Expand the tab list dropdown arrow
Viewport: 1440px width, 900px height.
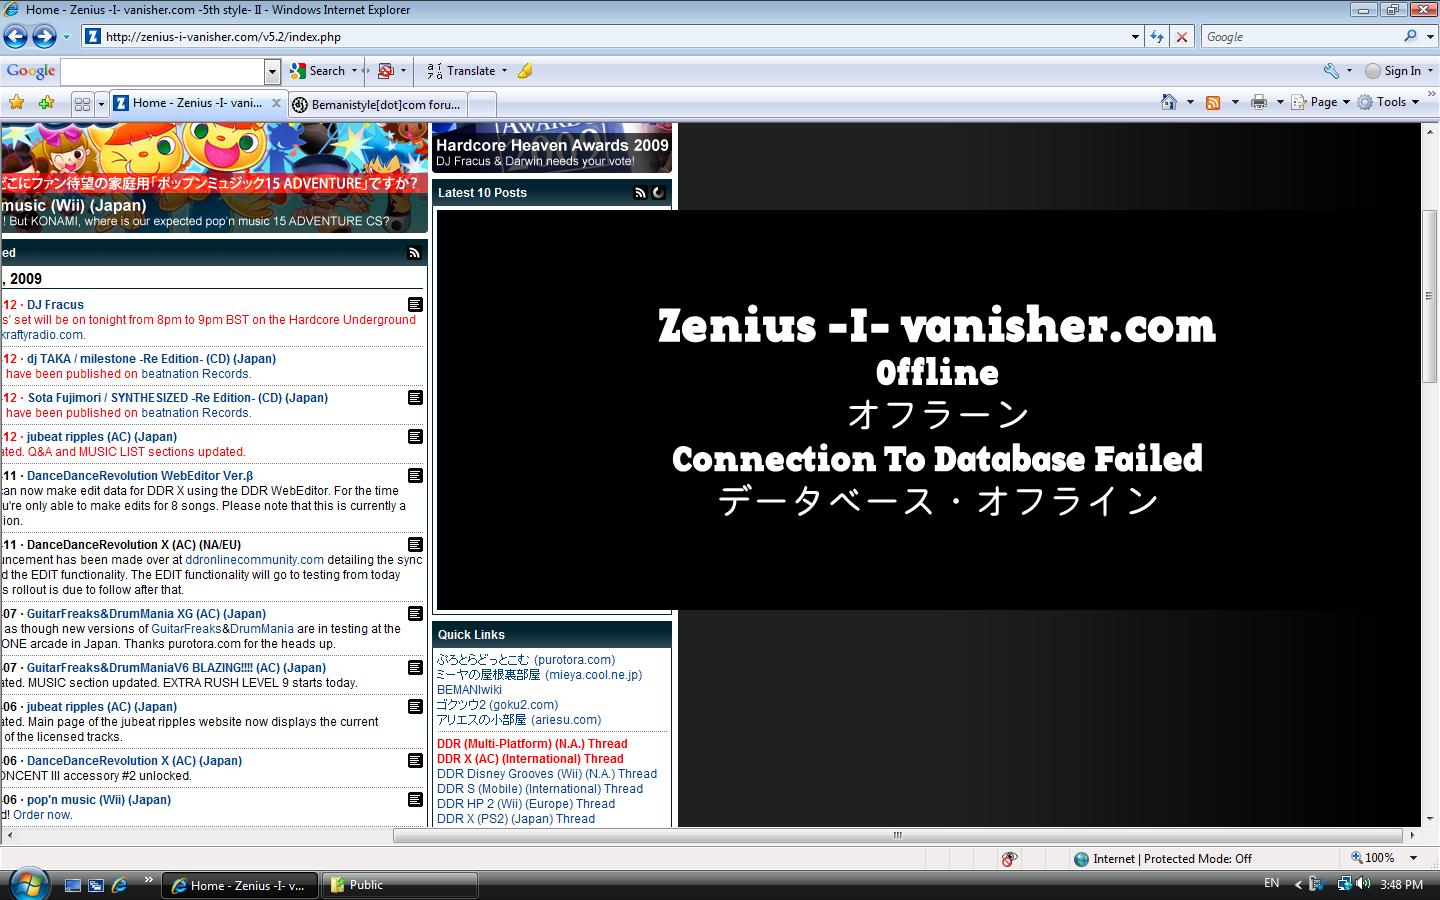(101, 103)
